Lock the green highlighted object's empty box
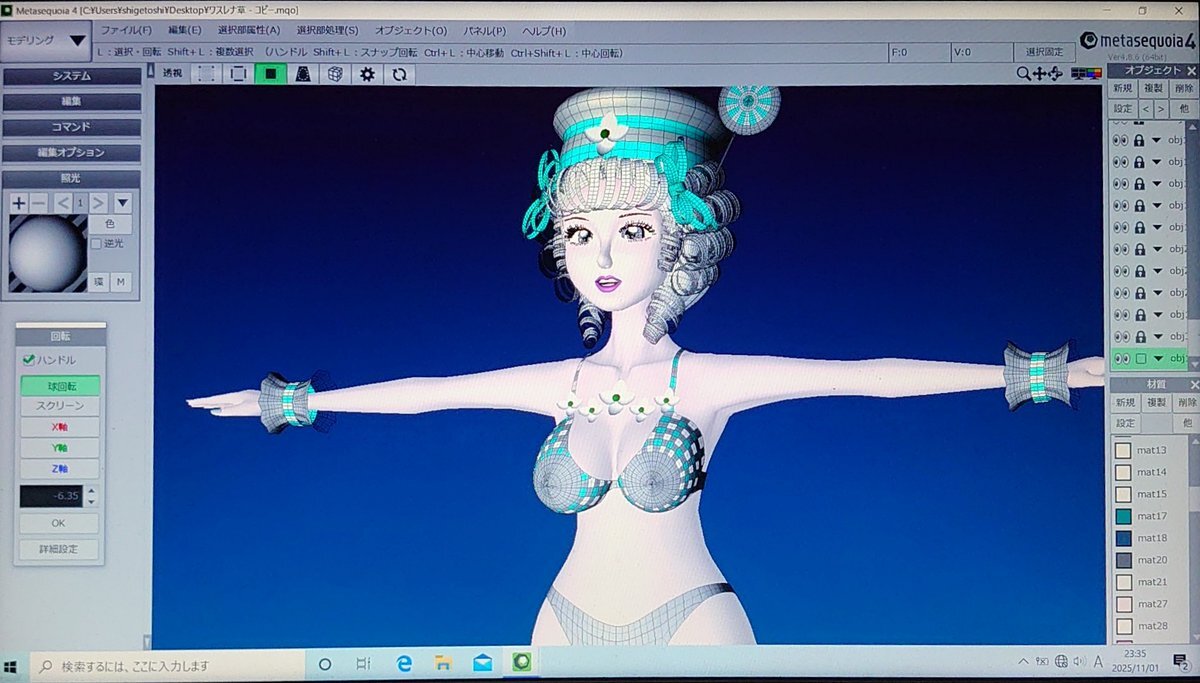 [1140, 358]
